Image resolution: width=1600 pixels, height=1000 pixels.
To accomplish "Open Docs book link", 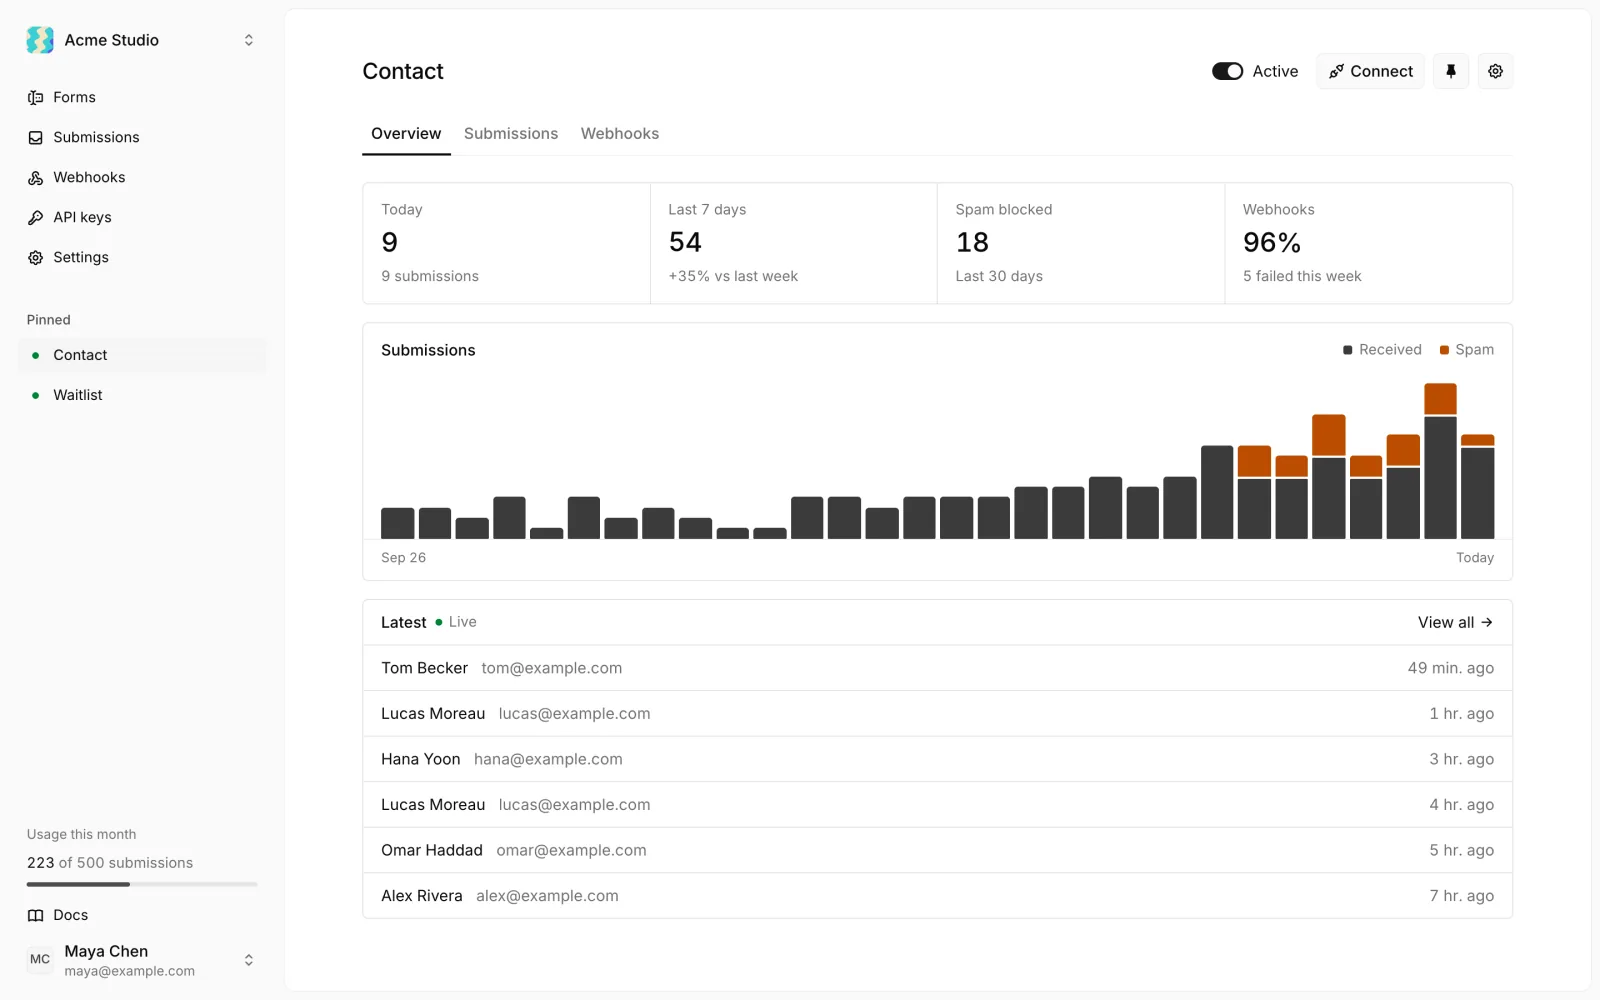I will point(142,915).
